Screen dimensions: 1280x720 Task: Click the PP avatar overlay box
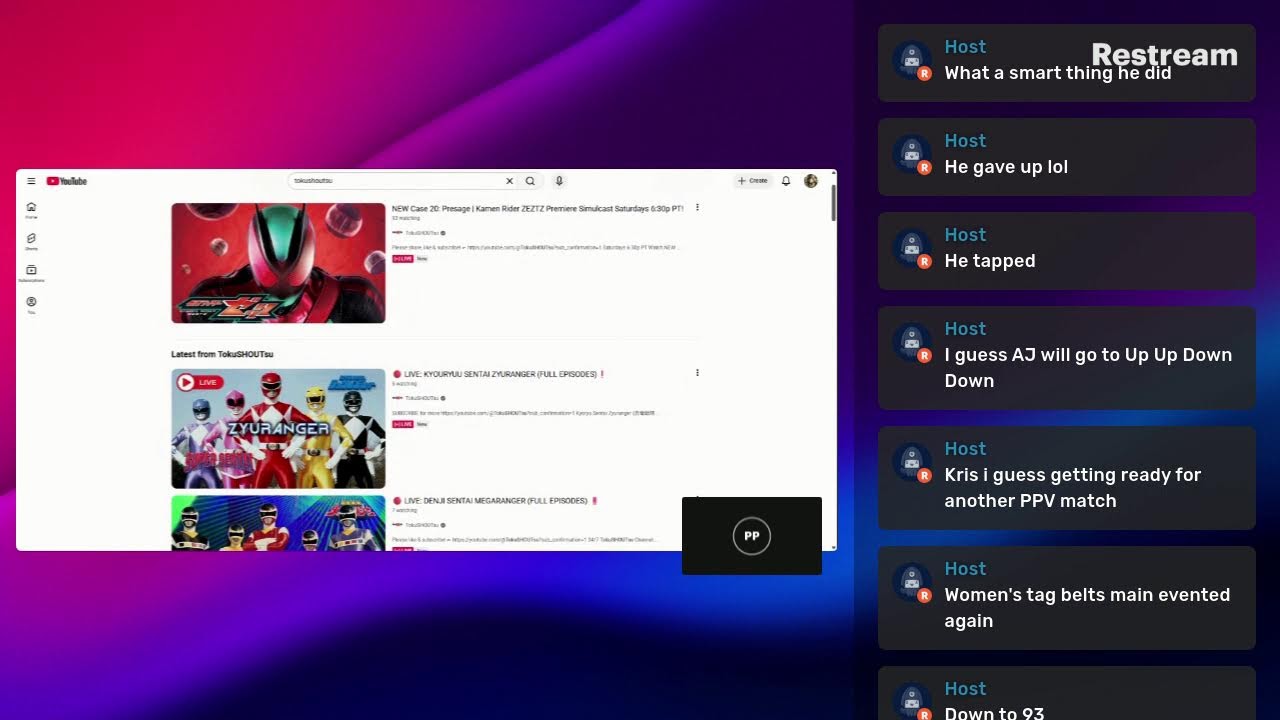[x=752, y=536]
